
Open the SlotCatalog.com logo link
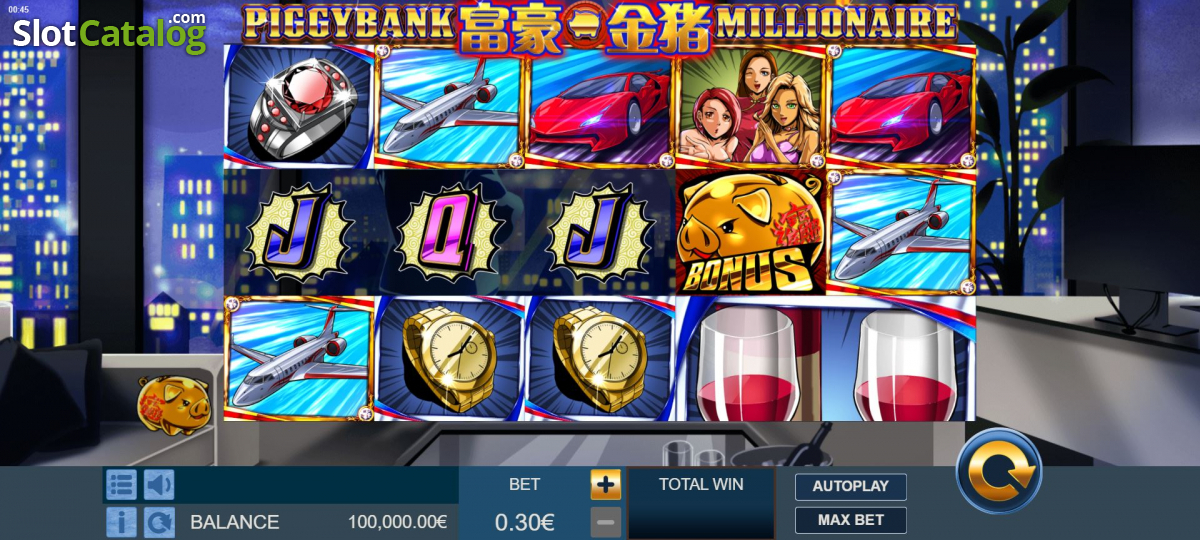coord(110,33)
